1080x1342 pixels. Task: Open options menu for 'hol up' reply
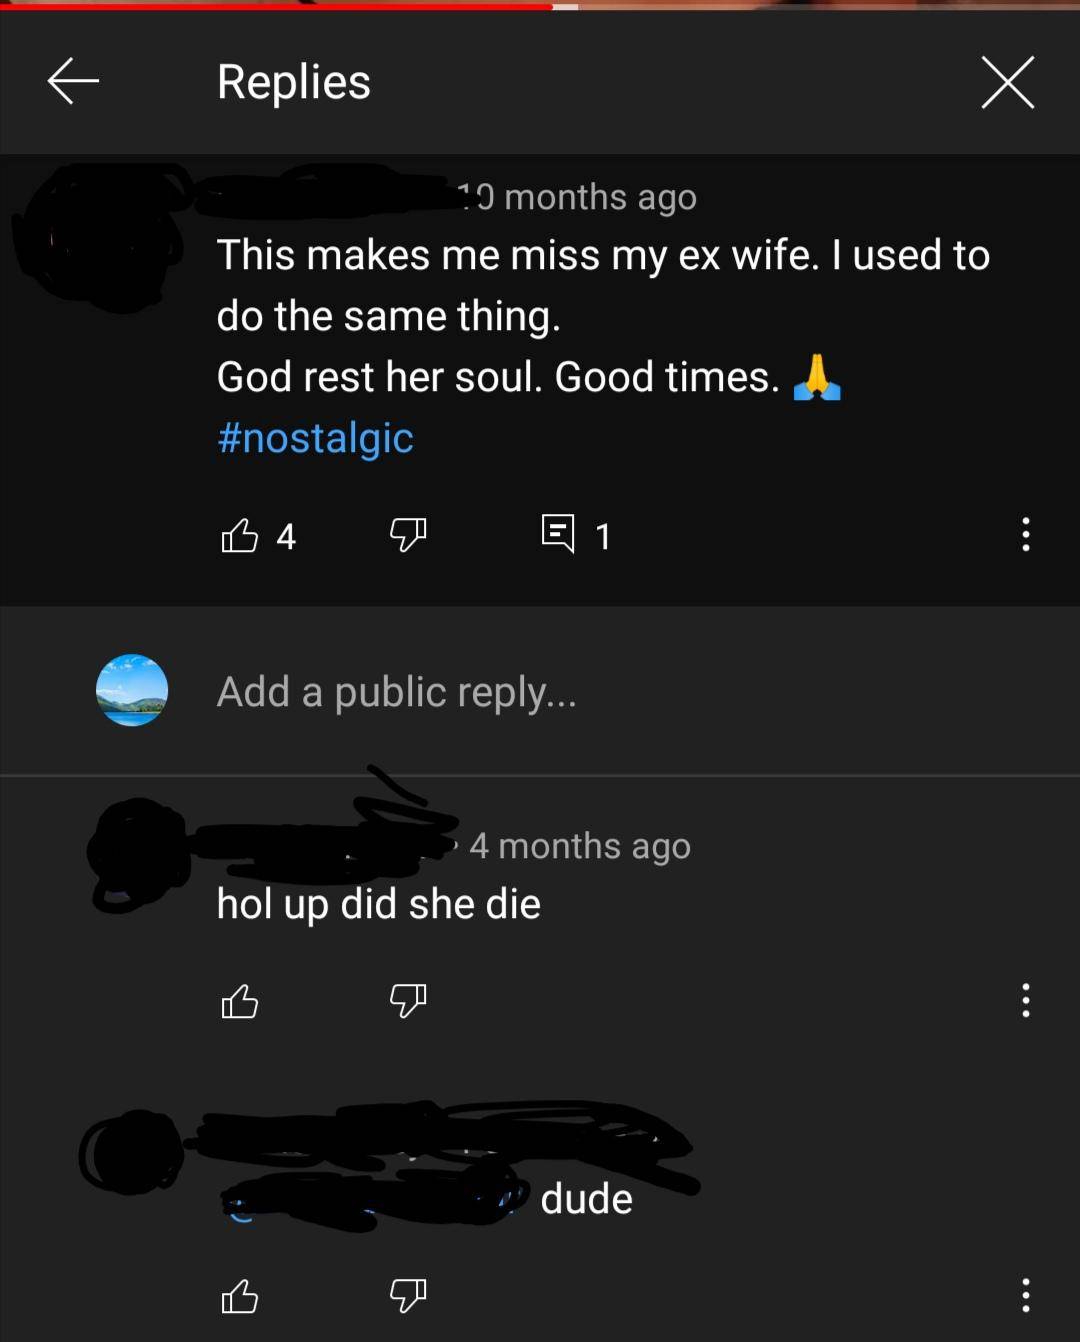[1025, 1000]
